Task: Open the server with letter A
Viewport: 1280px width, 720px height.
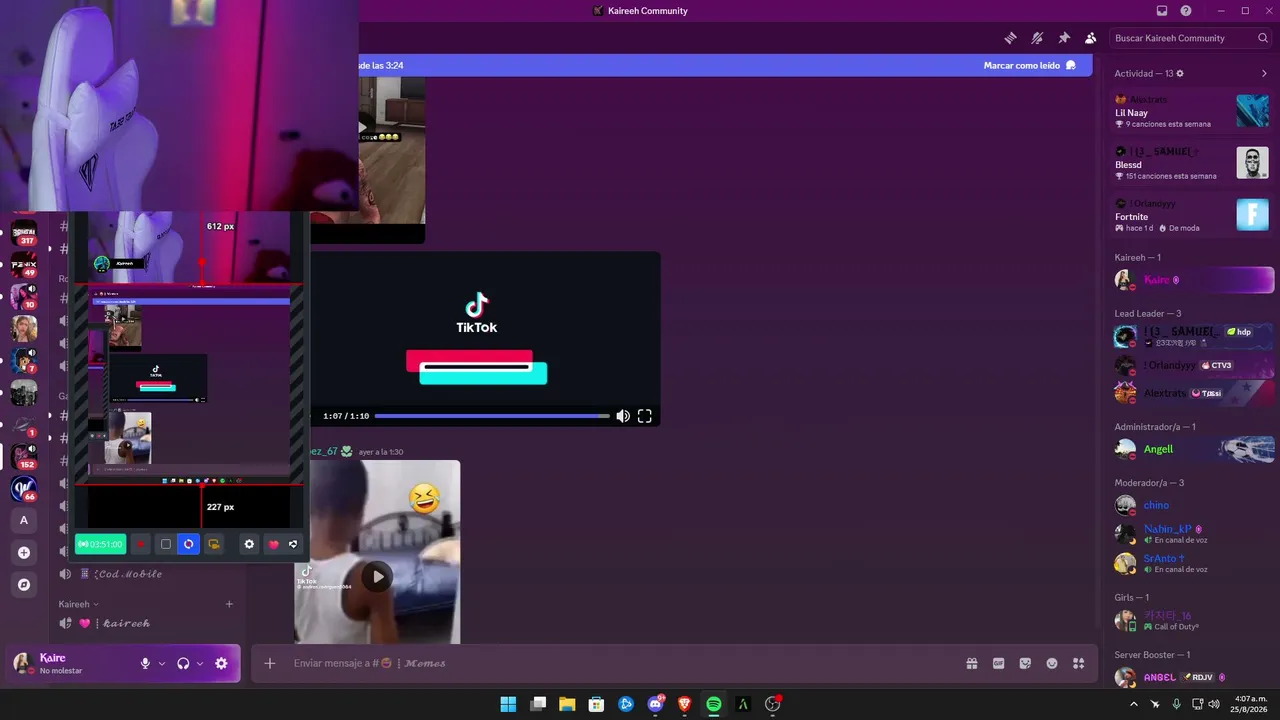Action: pos(24,520)
